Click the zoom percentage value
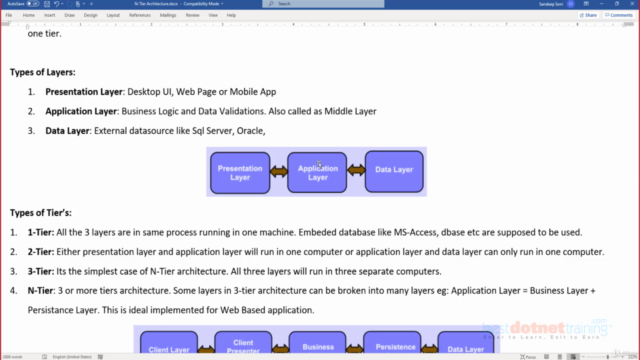 tap(633, 357)
